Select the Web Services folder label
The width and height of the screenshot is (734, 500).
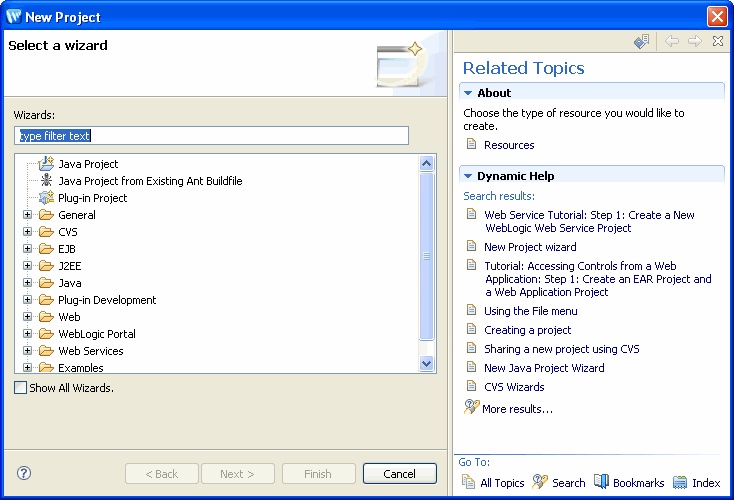coord(91,351)
